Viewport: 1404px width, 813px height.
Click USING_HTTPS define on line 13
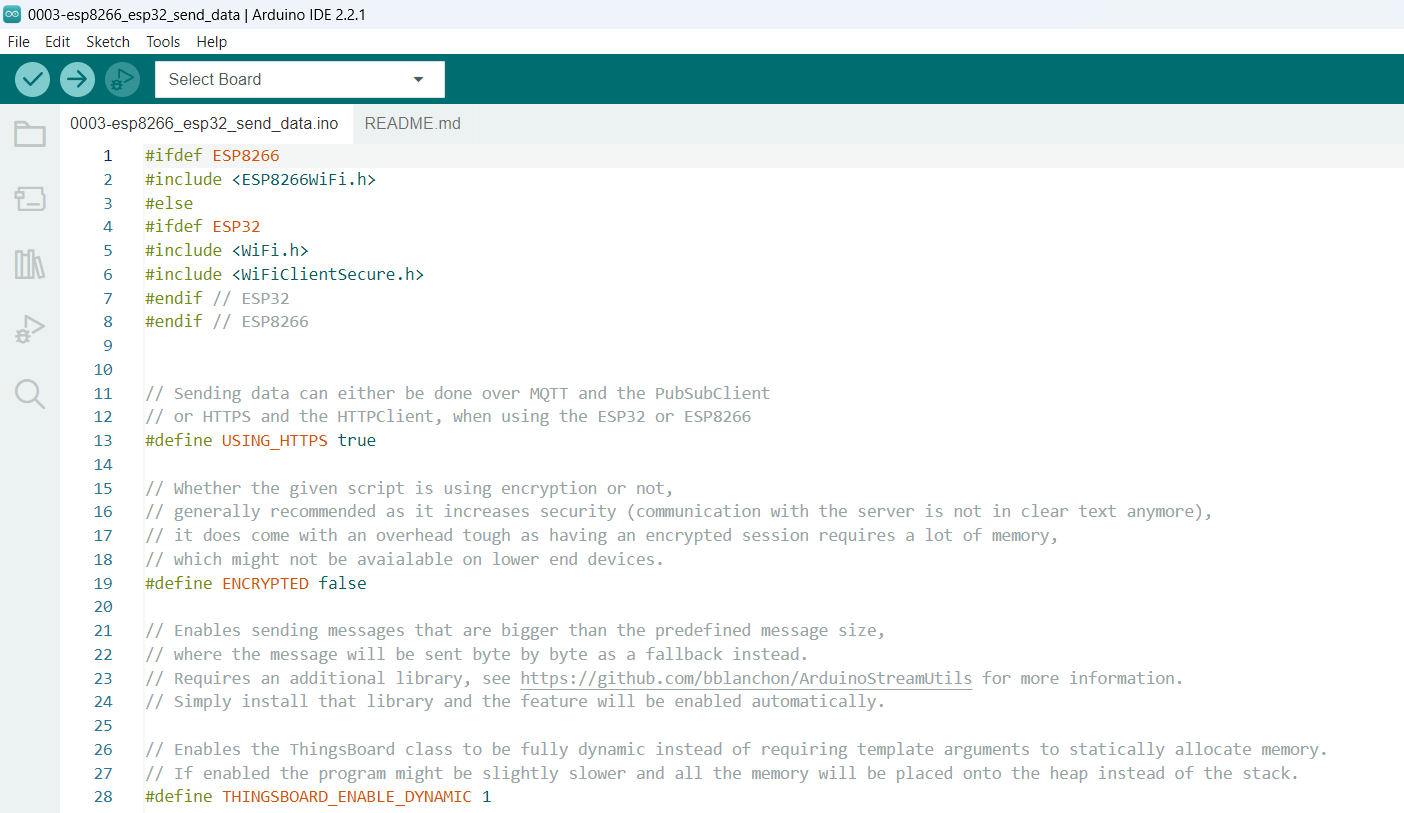(x=275, y=440)
